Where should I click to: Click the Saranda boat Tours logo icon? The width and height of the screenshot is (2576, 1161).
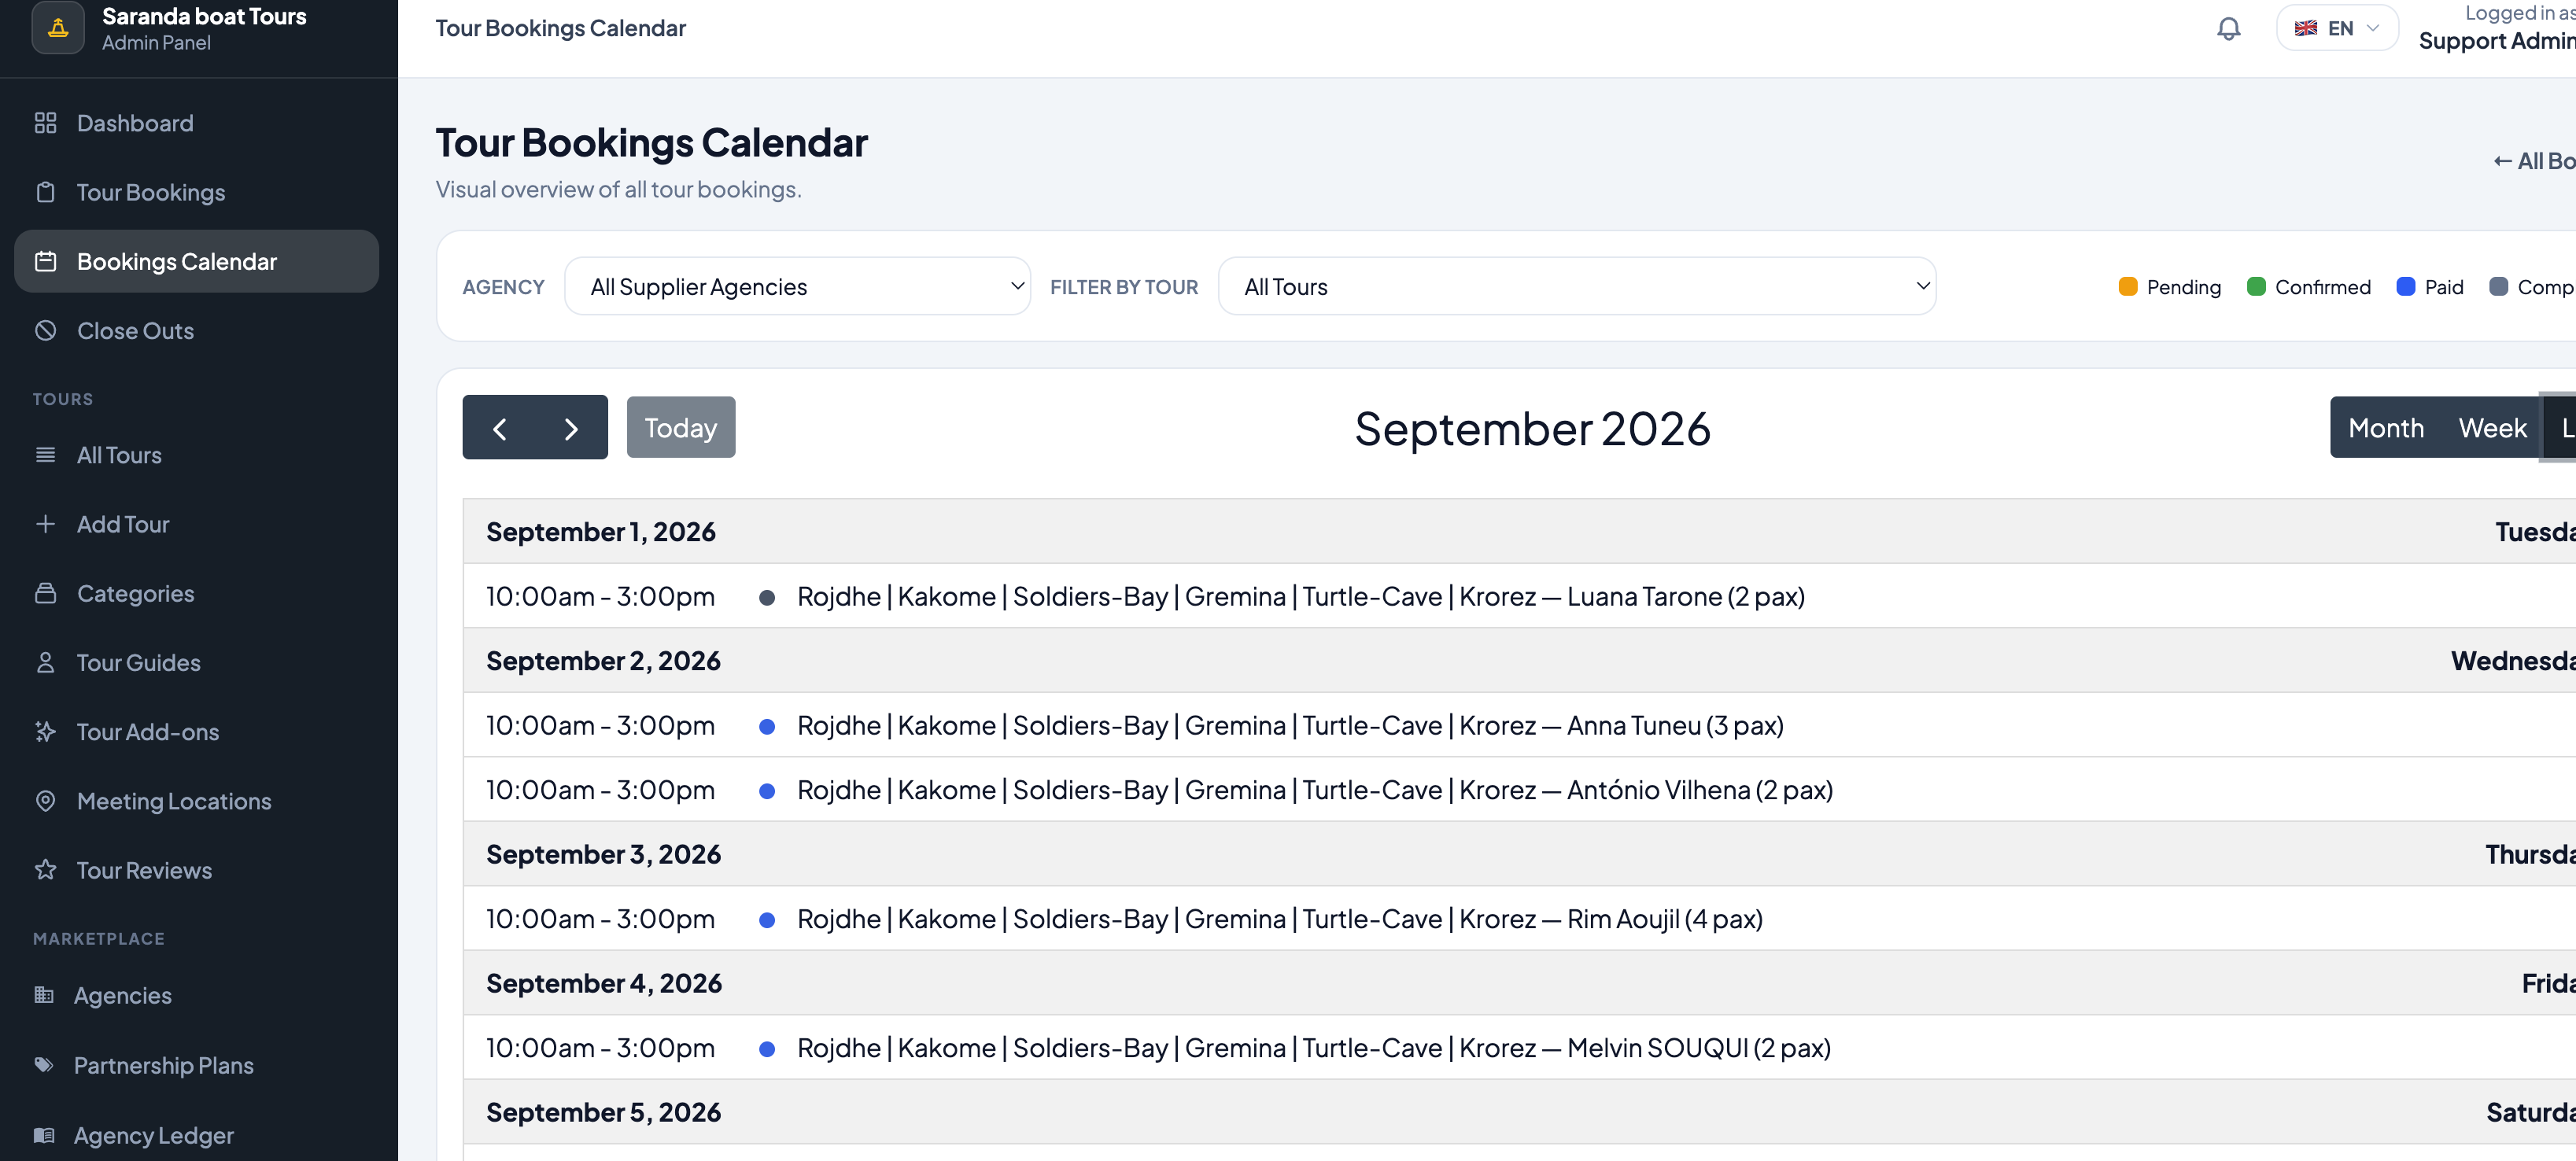click(58, 28)
